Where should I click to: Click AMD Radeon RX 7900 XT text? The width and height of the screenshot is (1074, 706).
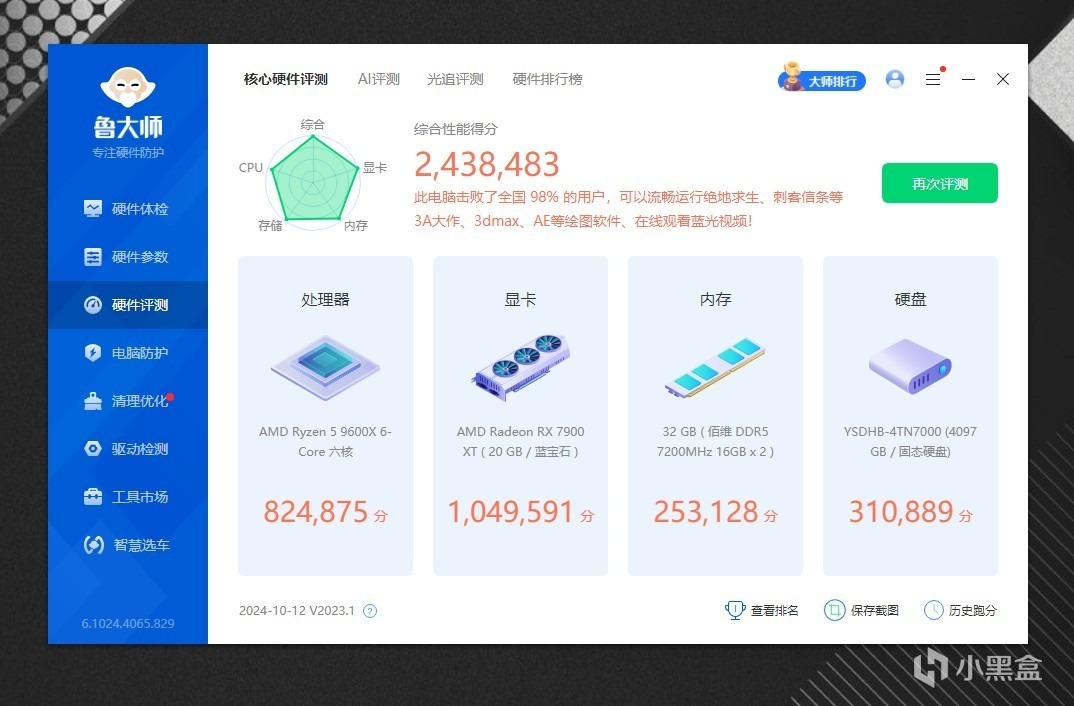tap(521, 442)
